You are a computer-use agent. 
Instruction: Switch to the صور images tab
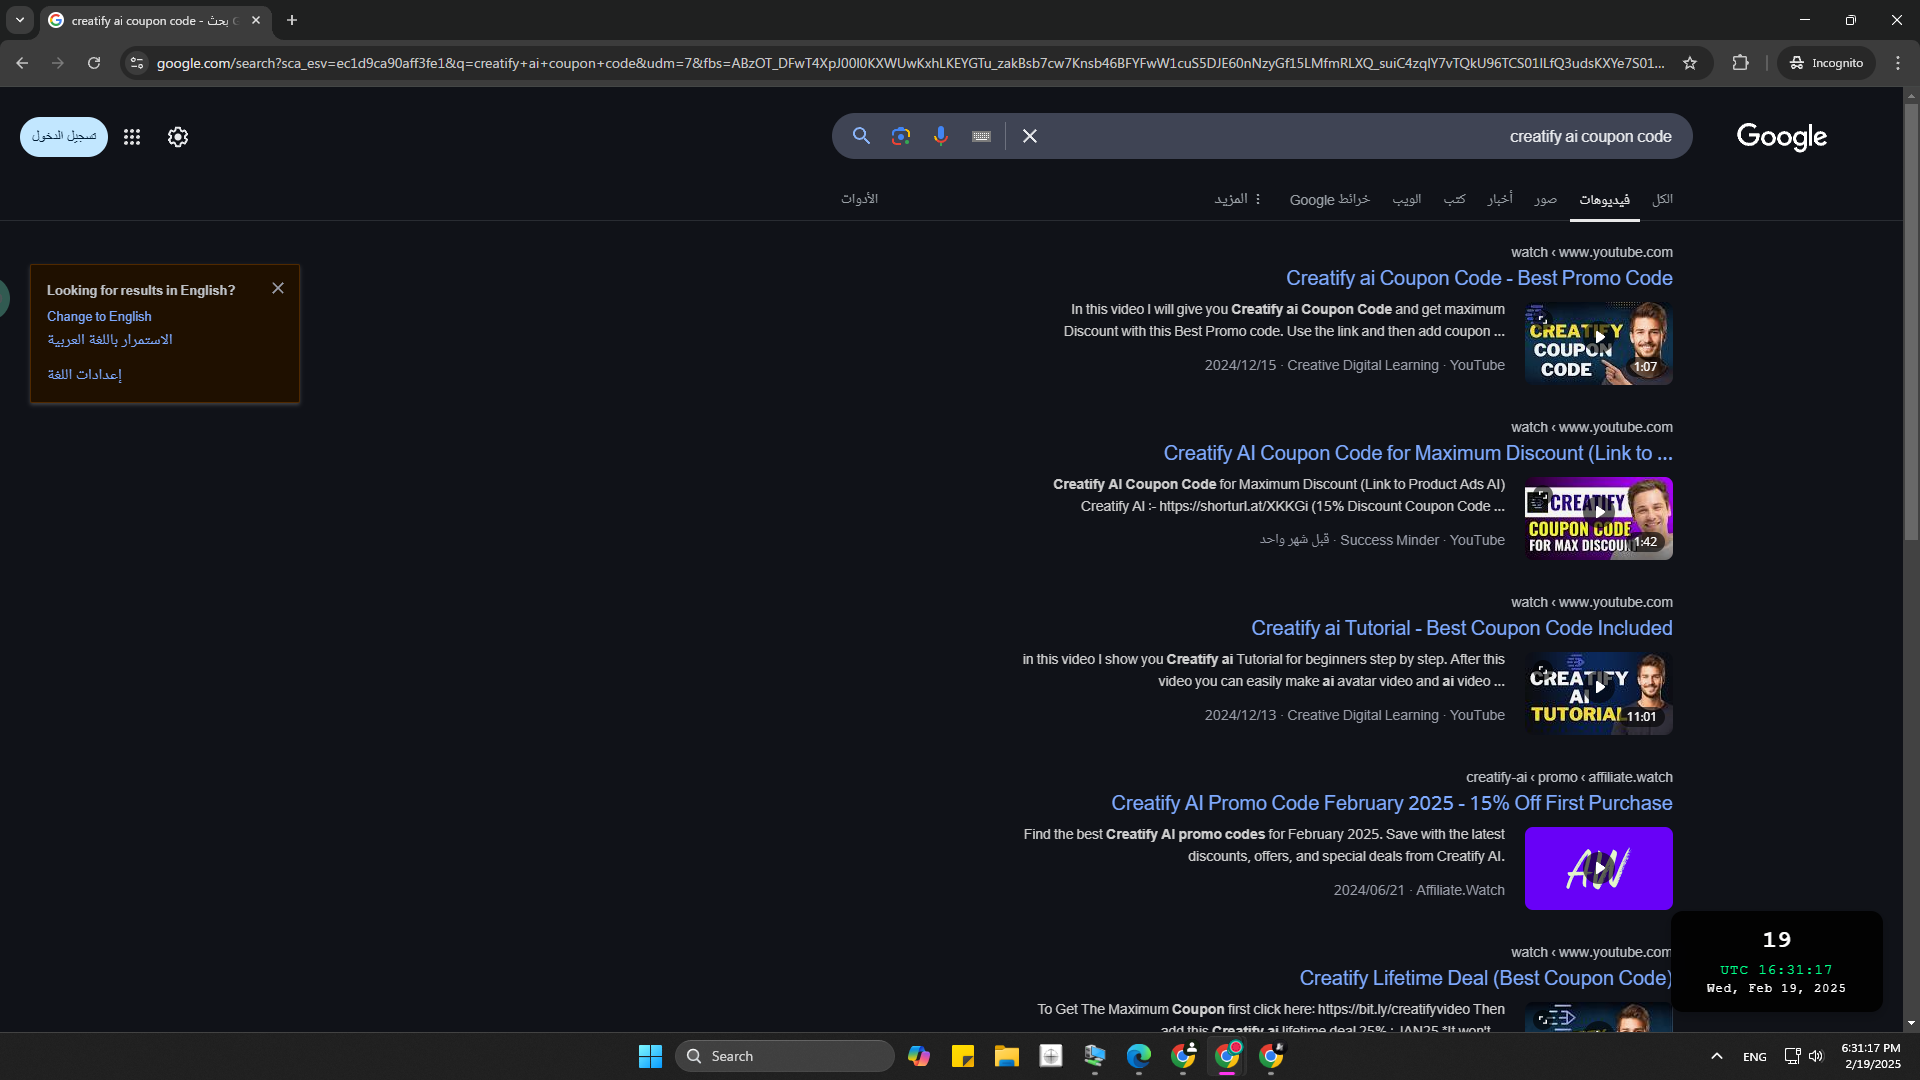[x=1545, y=199]
